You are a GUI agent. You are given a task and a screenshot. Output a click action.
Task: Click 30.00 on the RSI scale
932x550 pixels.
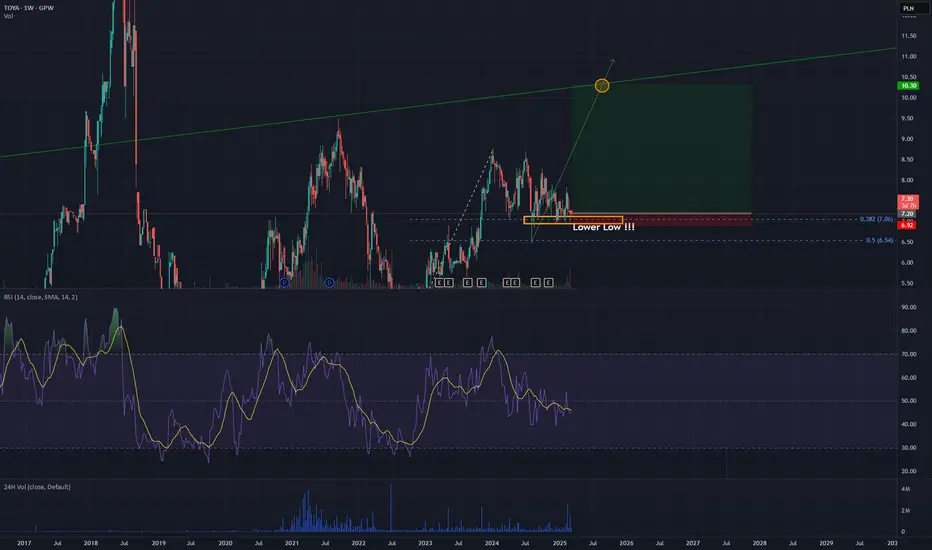click(909, 448)
